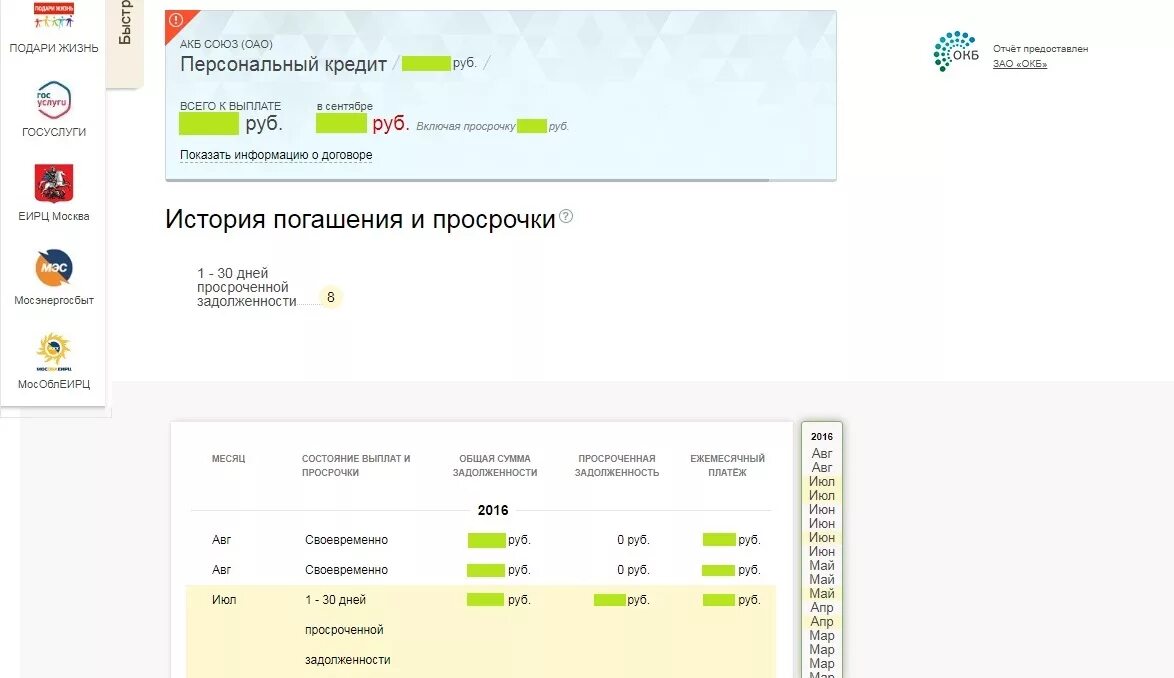Screen dimensions: 1174x678
Task: Open the Госуслуги service icon
Action: click(x=53, y=100)
